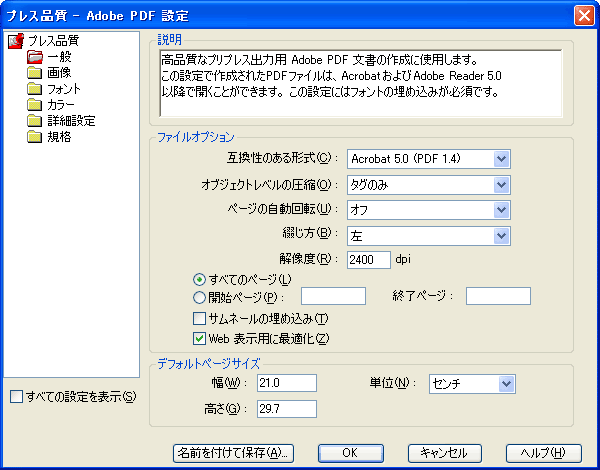Close the Adobe PDF 設定 dialog

click(584, 16)
